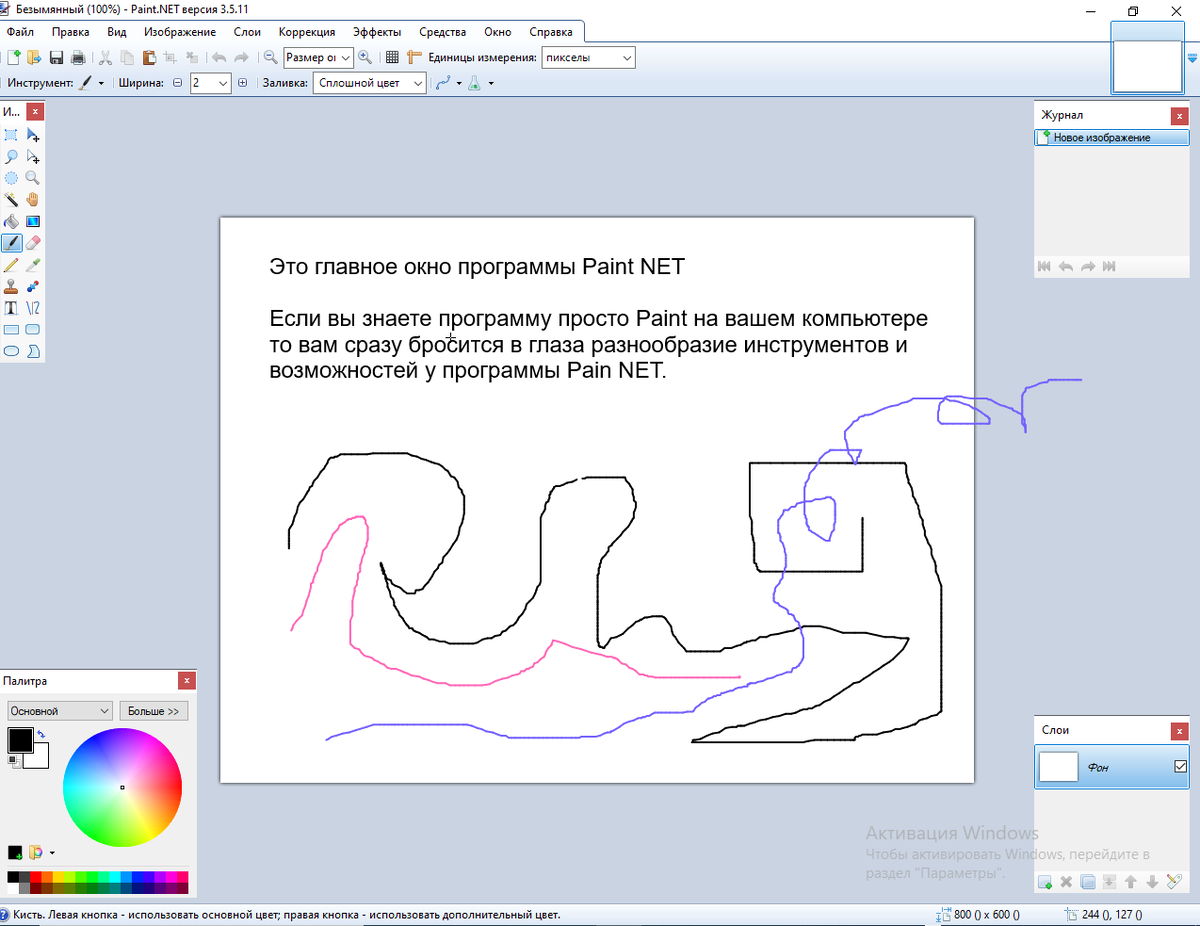The image size is (1200, 926).
Task: Add a new layer in Слои panel
Action: [x=1045, y=882]
